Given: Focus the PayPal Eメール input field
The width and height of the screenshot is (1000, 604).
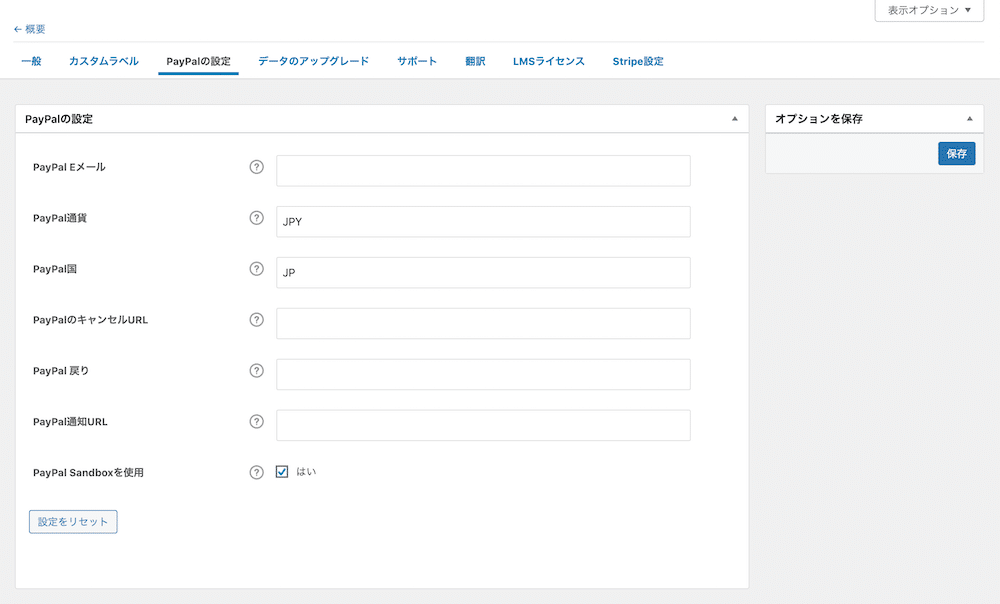Looking at the screenshot, I should [483, 171].
